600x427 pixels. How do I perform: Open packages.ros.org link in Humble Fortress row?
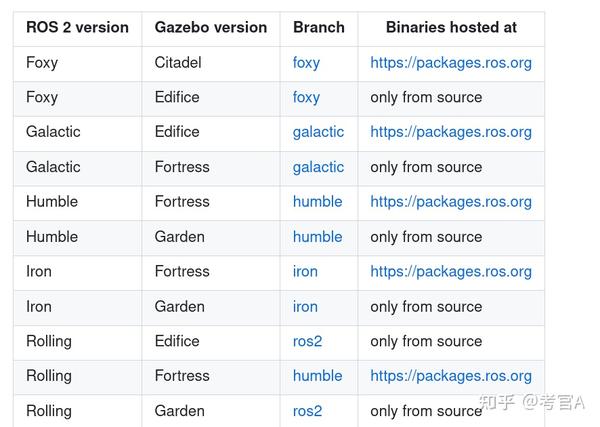[450, 202]
